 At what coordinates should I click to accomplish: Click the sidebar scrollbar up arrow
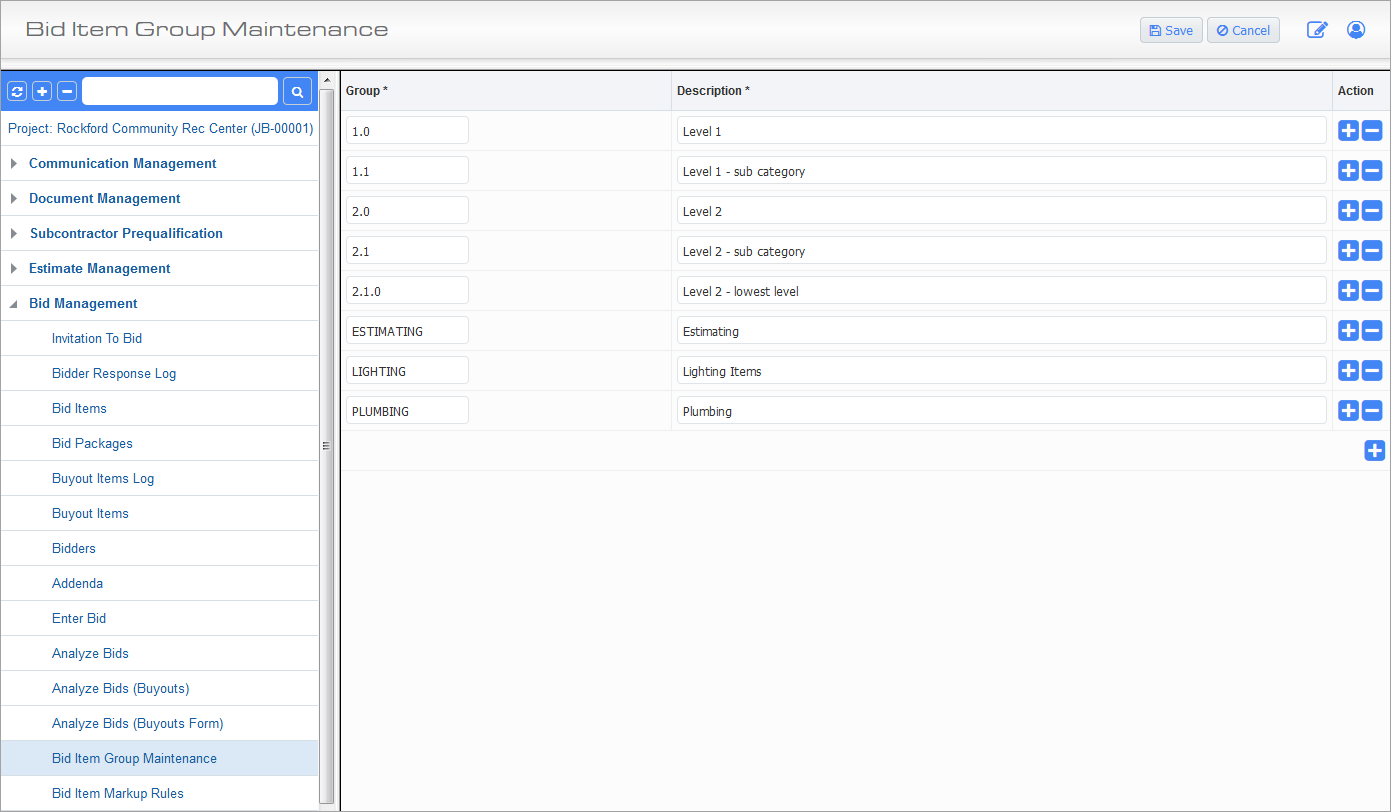pos(326,80)
